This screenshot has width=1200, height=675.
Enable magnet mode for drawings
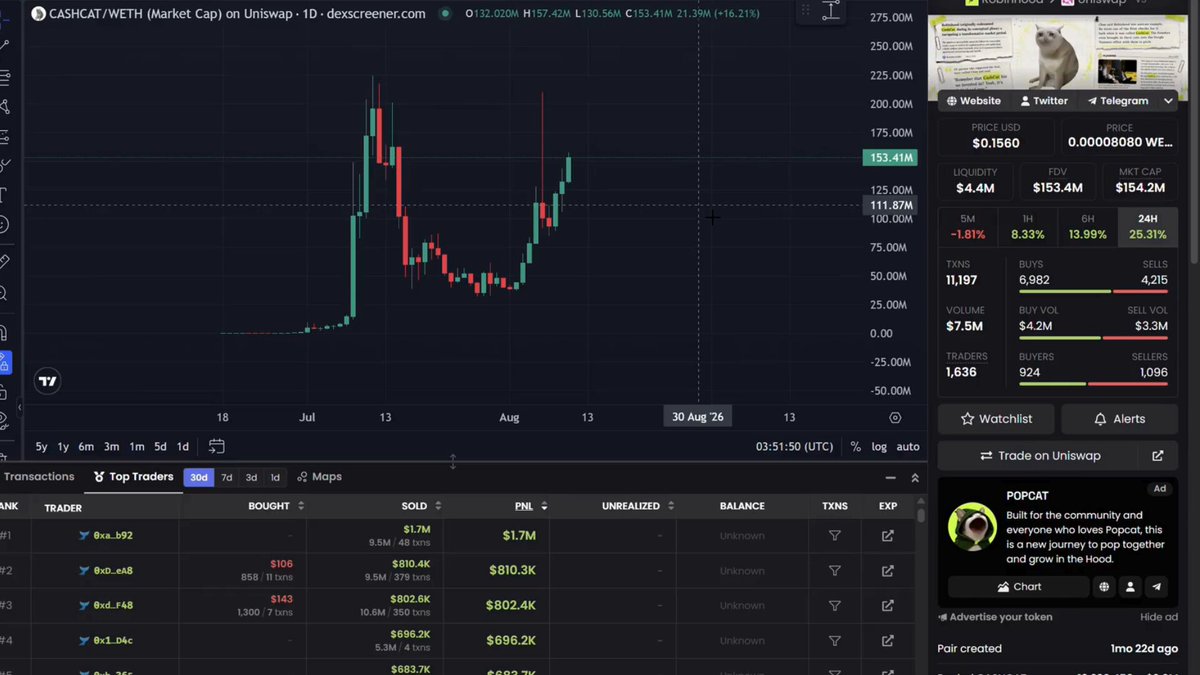coord(4,331)
